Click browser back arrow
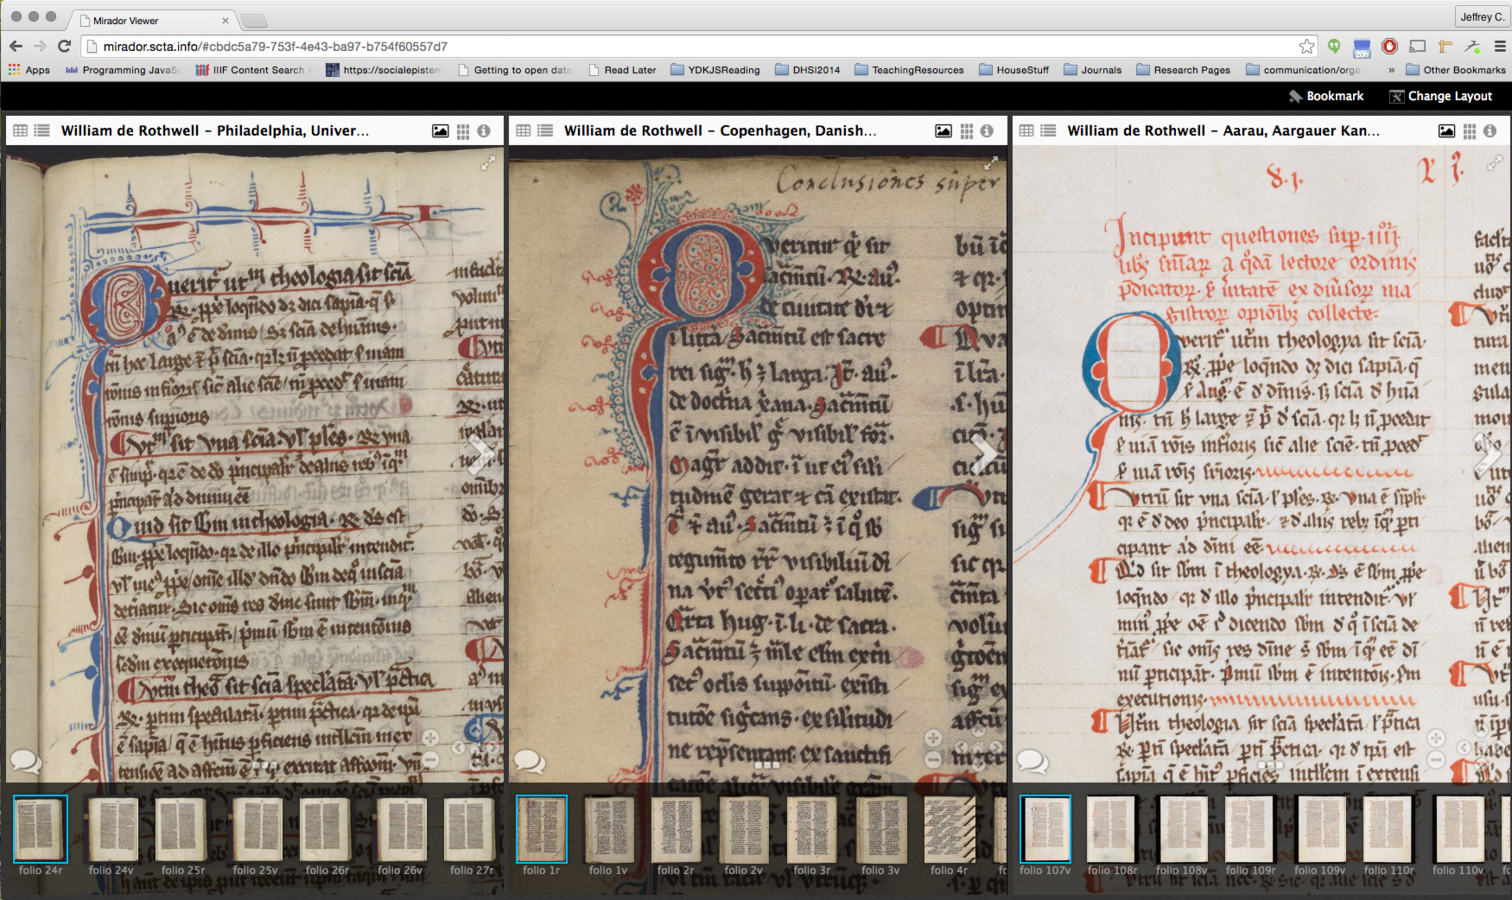 tap(16, 46)
